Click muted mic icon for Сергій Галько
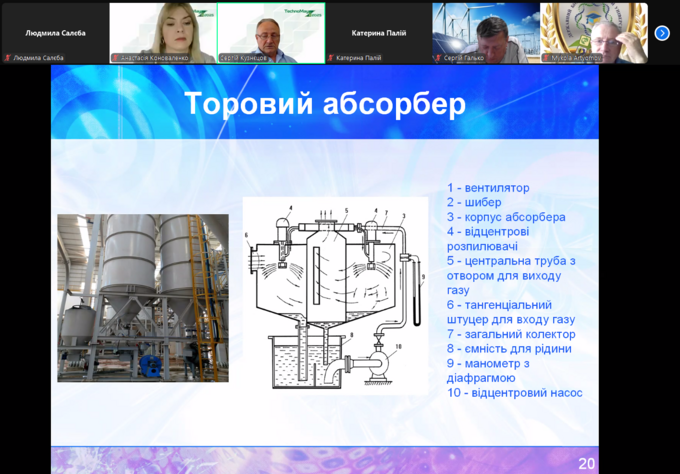Screen dimensions: 680x474 point(438,58)
